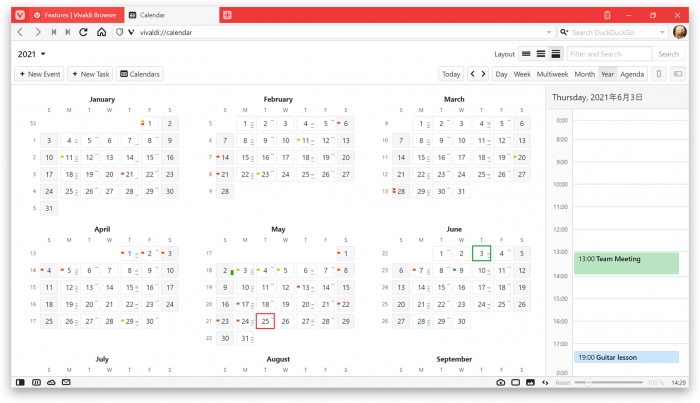Click the rewind history icon
700x403 pixels.
pyautogui.click(x=54, y=32)
